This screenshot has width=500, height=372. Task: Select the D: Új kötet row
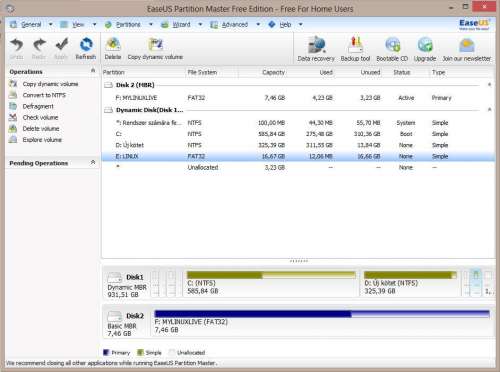(298, 145)
